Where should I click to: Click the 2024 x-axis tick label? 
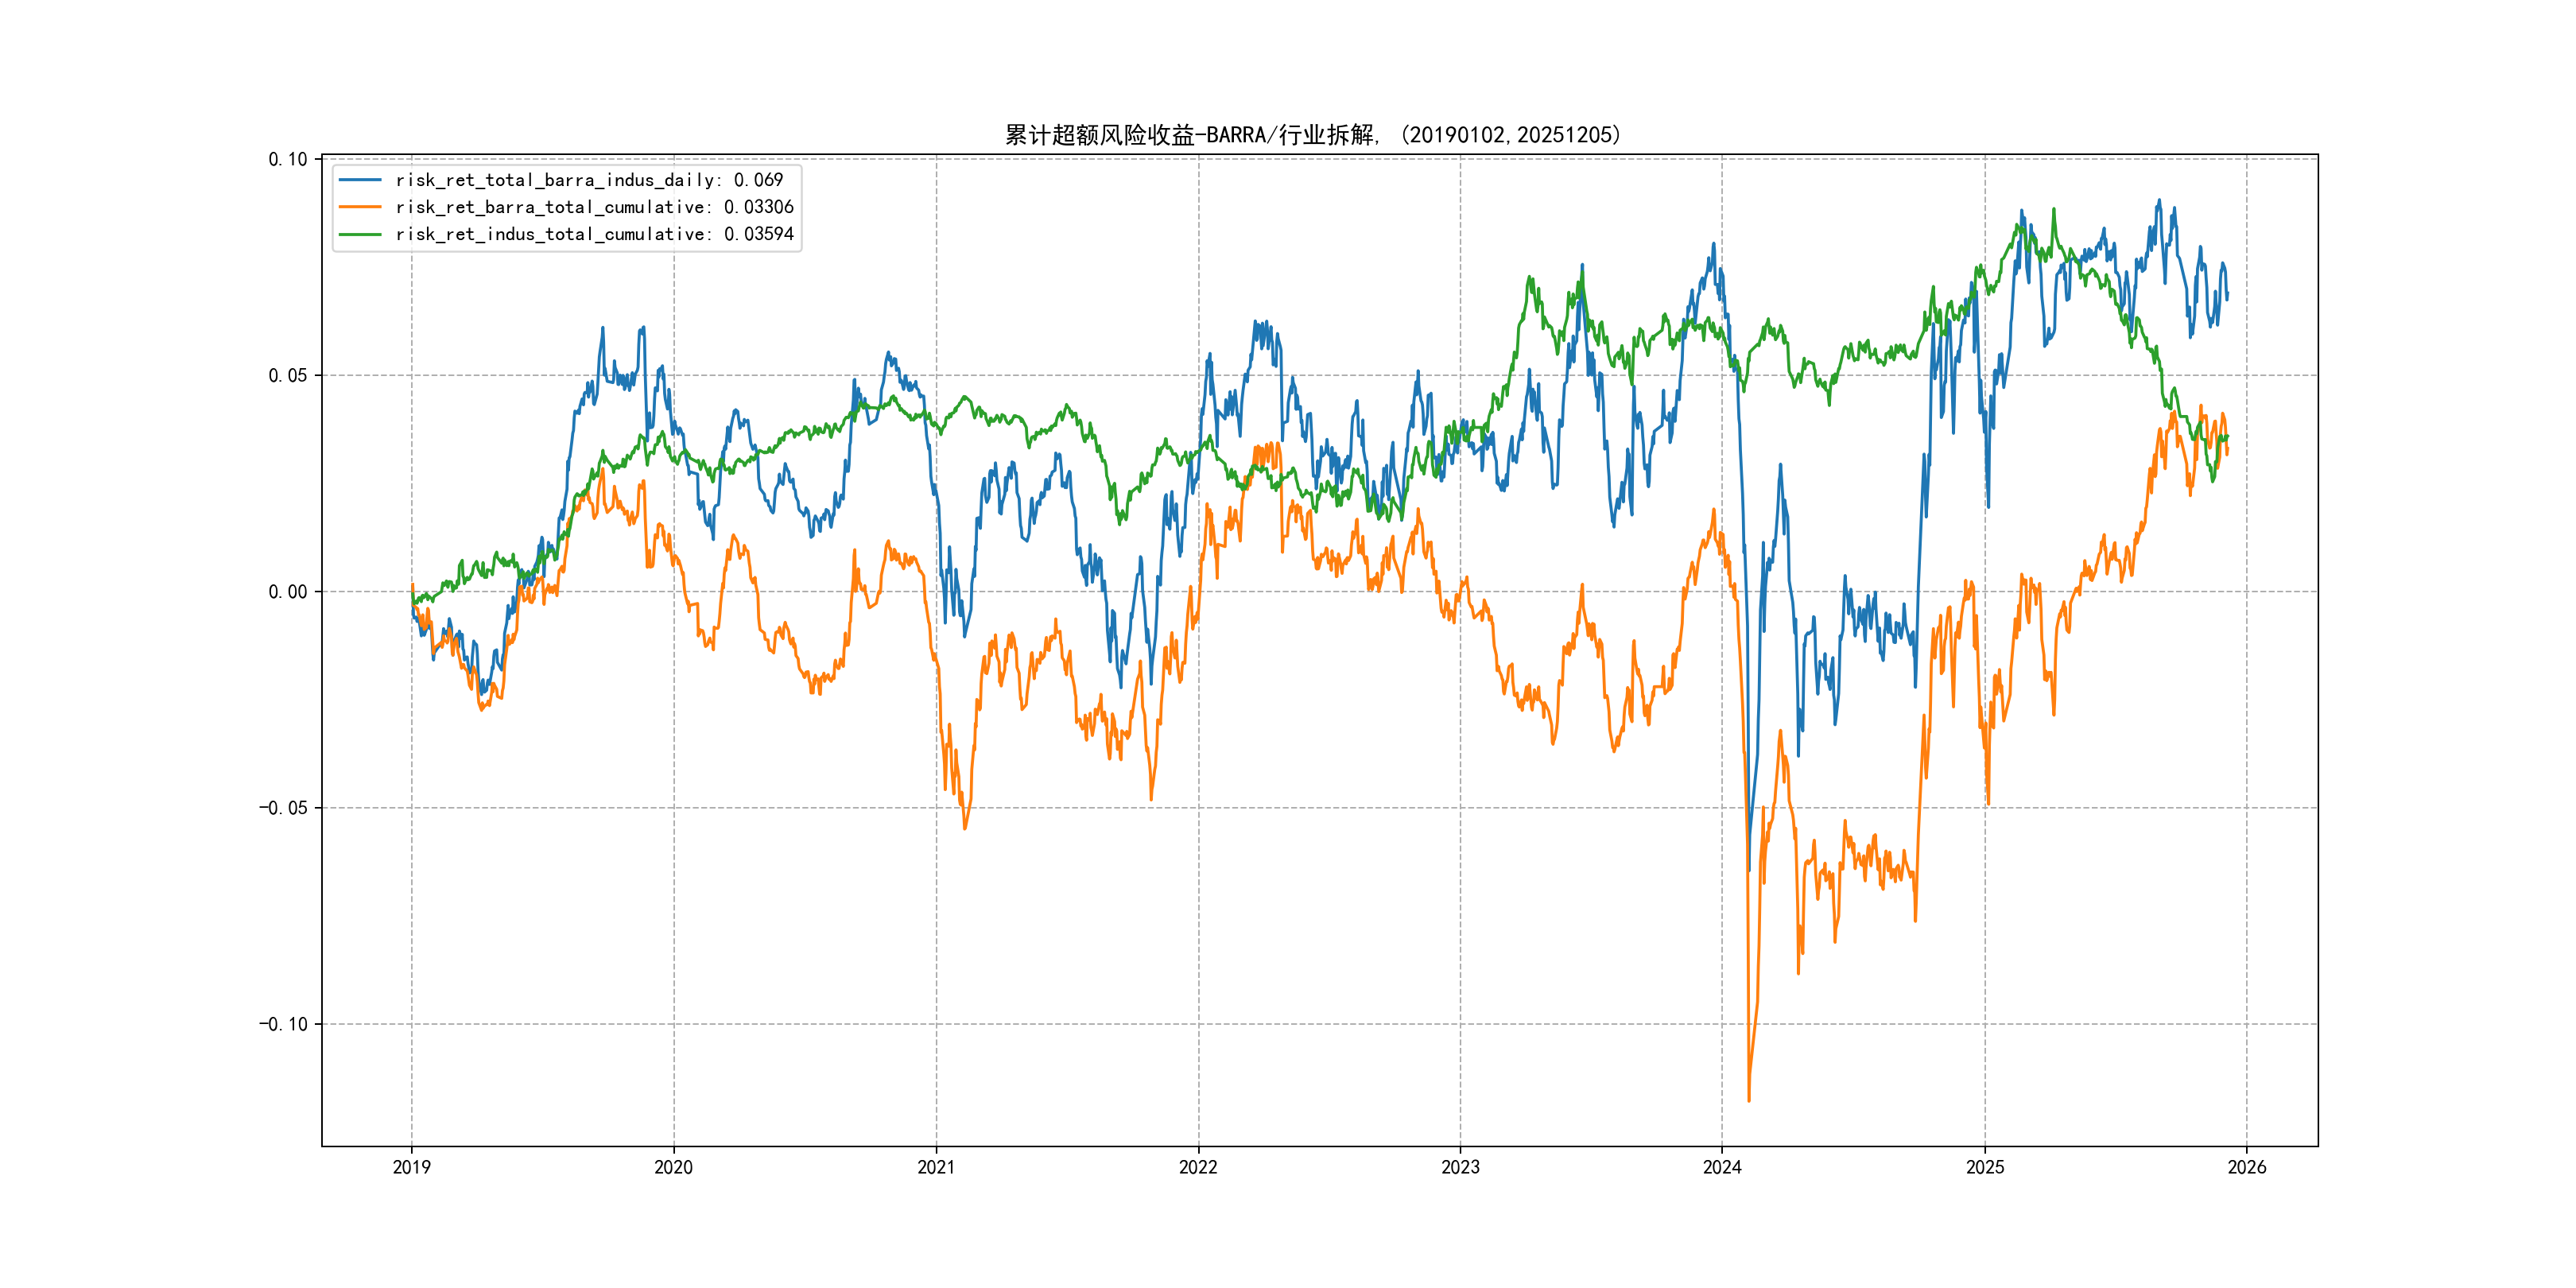pos(1722,1167)
